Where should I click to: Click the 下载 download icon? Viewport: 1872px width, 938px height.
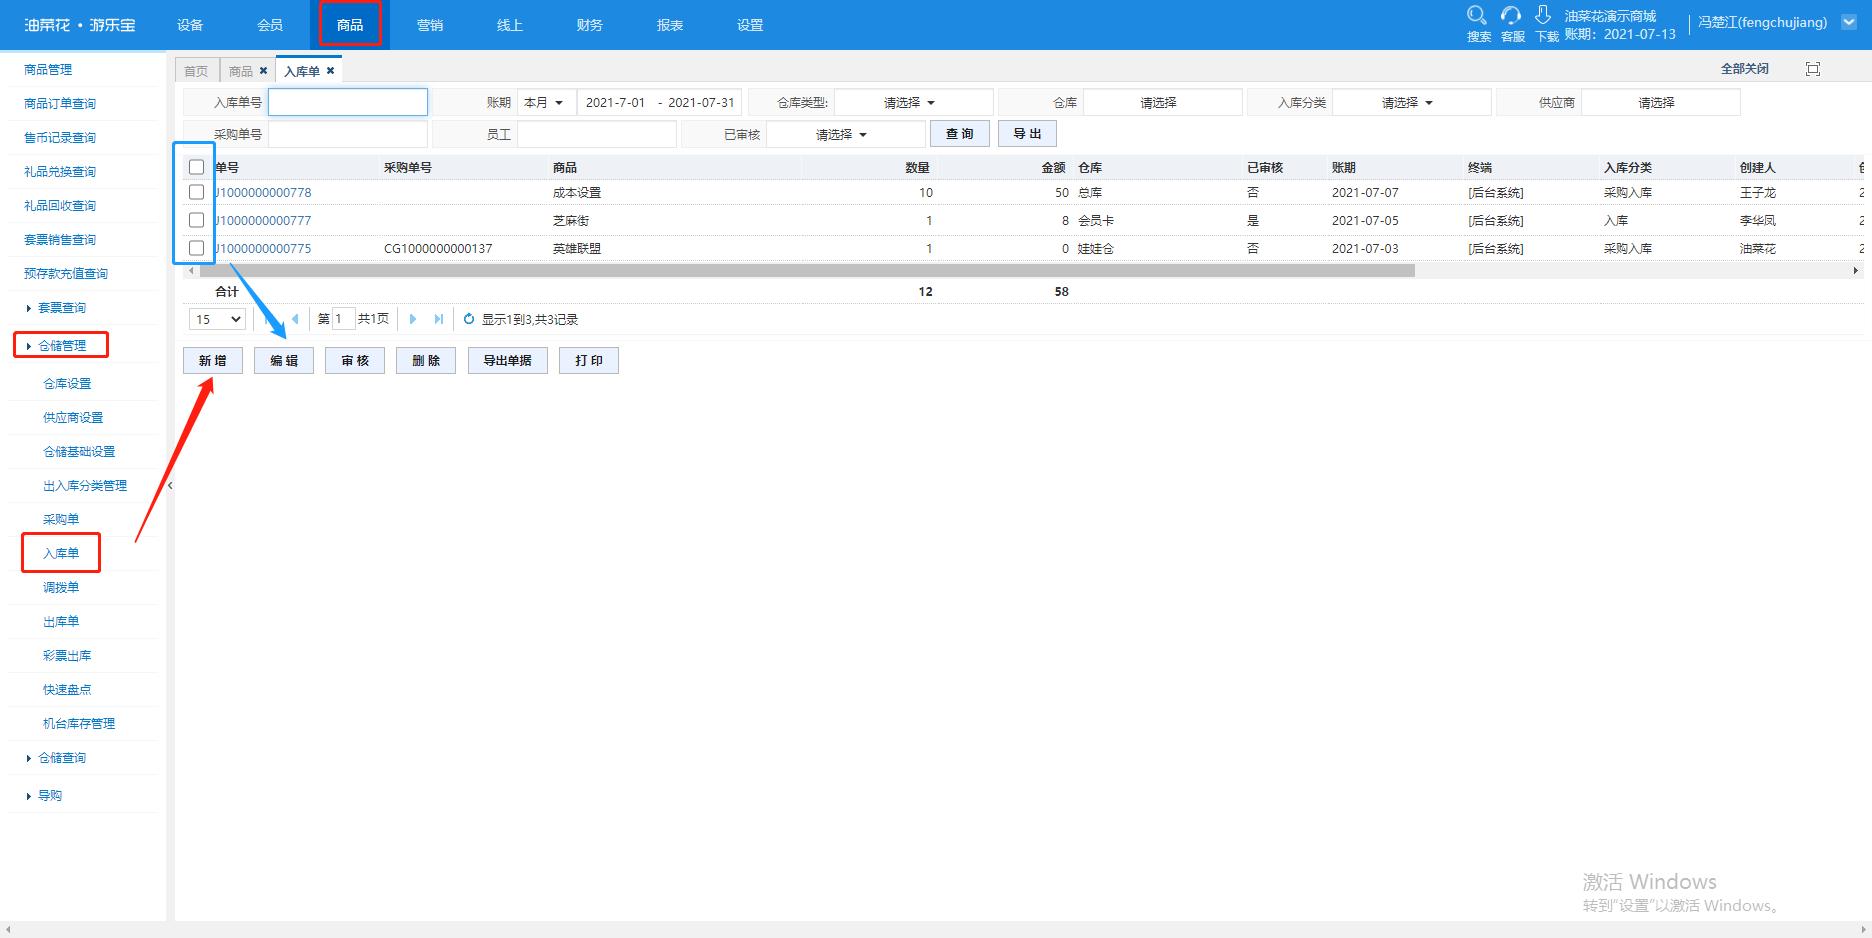point(1543,15)
